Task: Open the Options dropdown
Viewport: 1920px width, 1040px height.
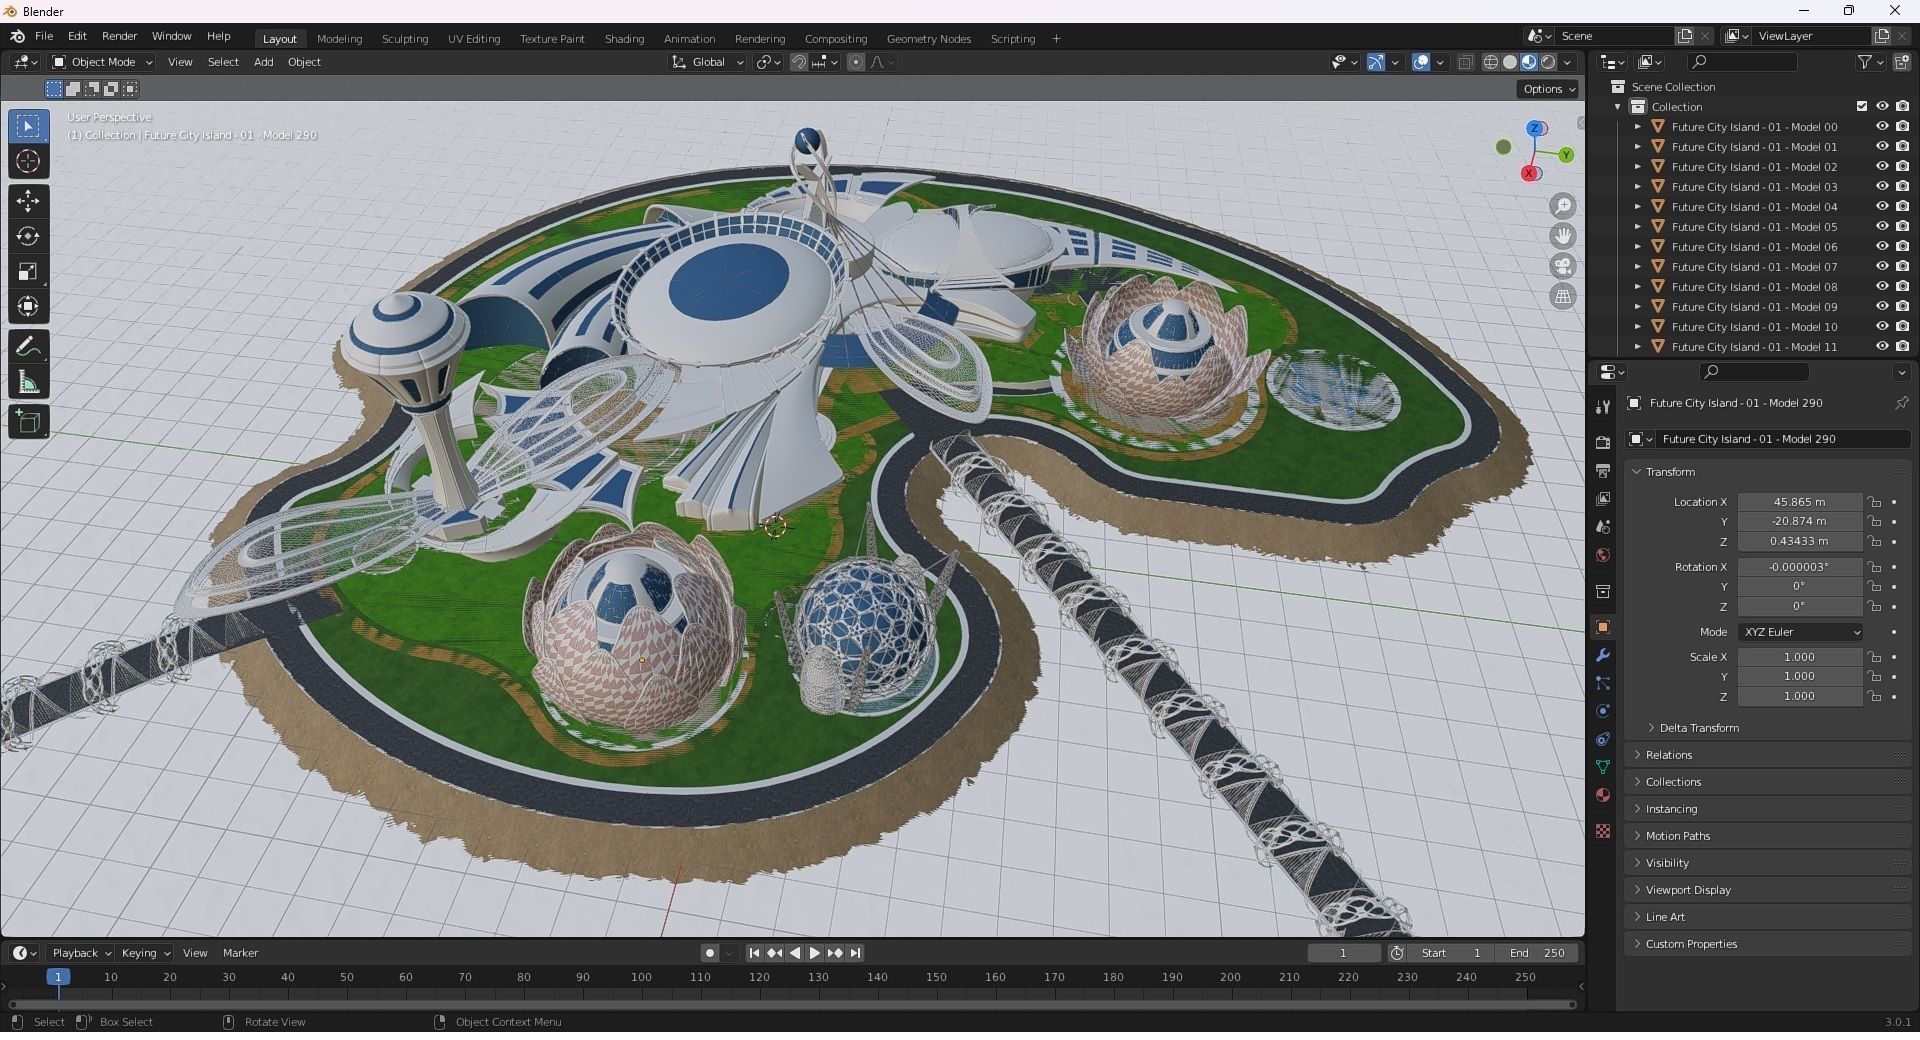Action: (x=1549, y=89)
